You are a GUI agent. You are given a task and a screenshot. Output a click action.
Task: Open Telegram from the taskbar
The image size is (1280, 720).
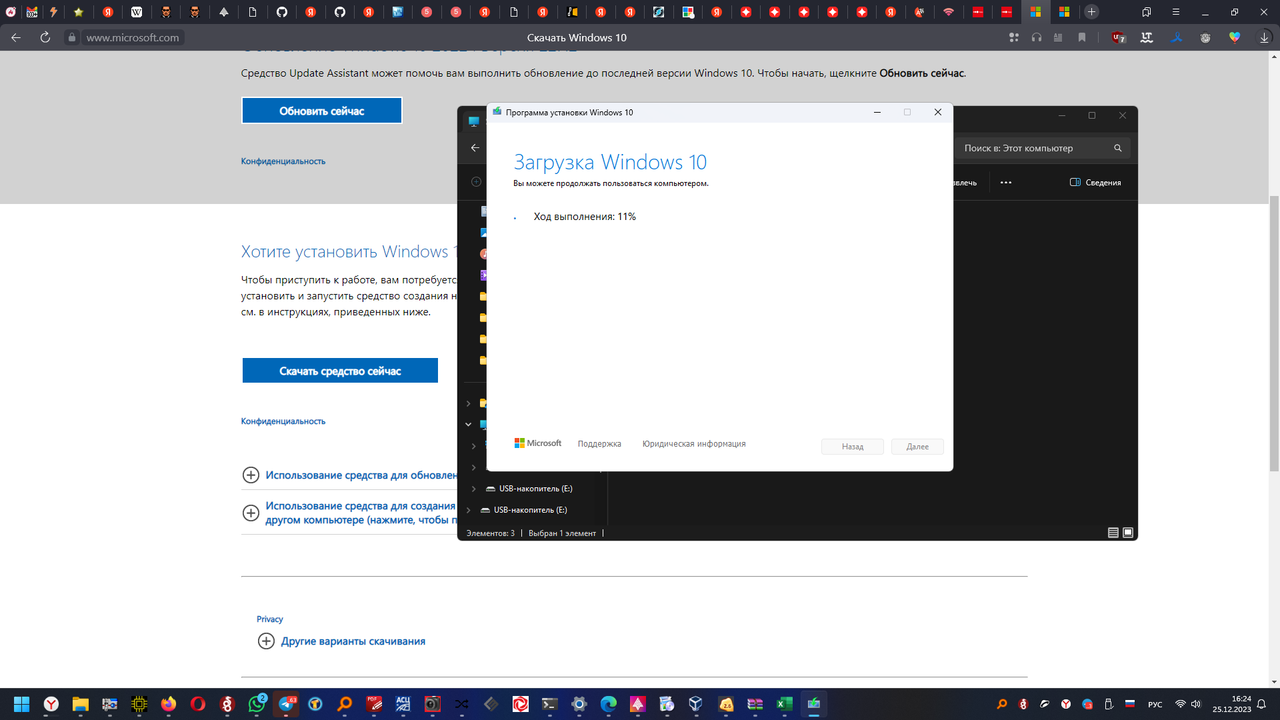[x=286, y=704]
